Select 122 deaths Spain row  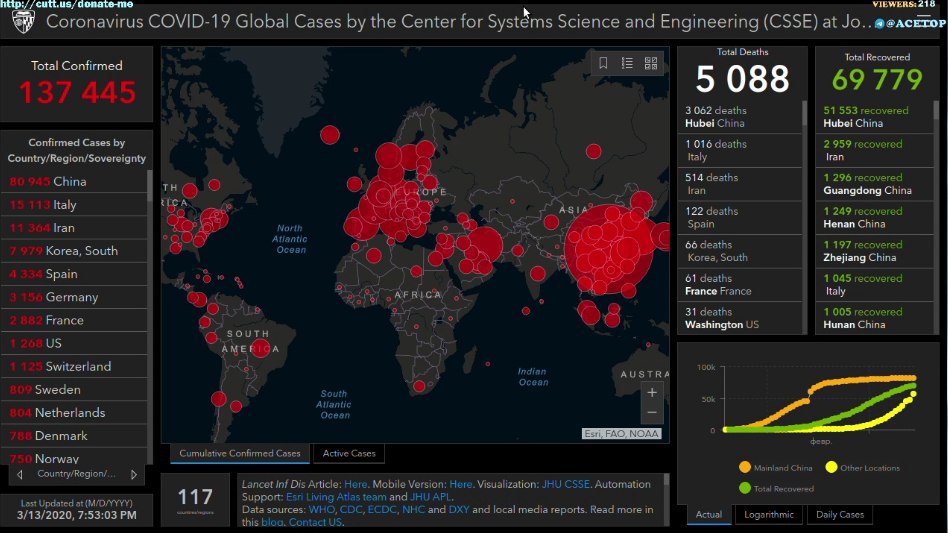(740, 218)
